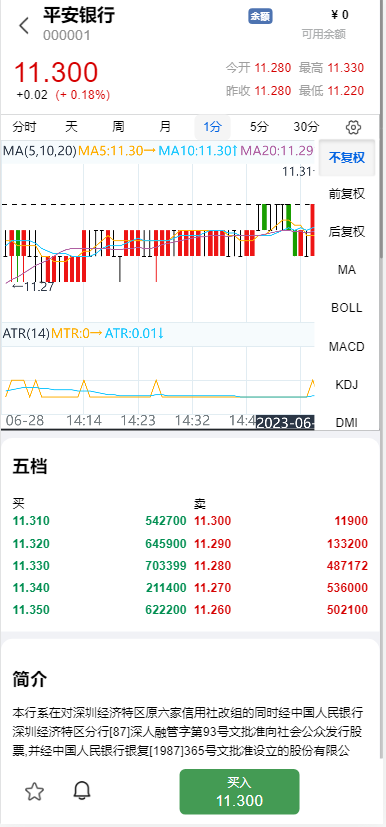Click the 11.310 buy price row

point(100,521)
